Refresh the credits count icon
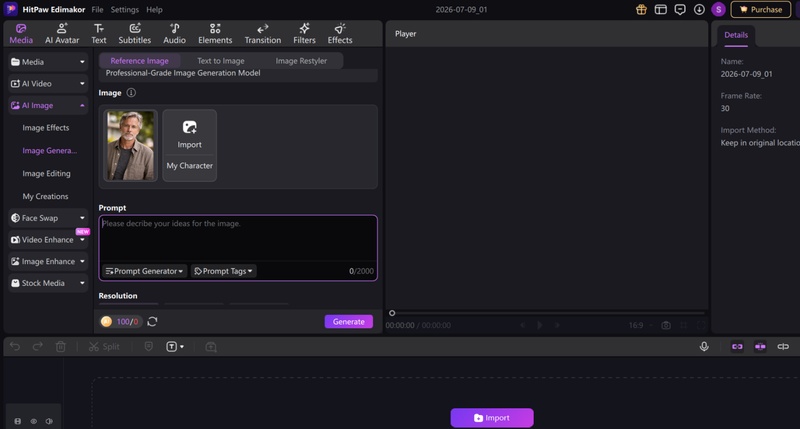800x429 pixels. coord(152,321)
